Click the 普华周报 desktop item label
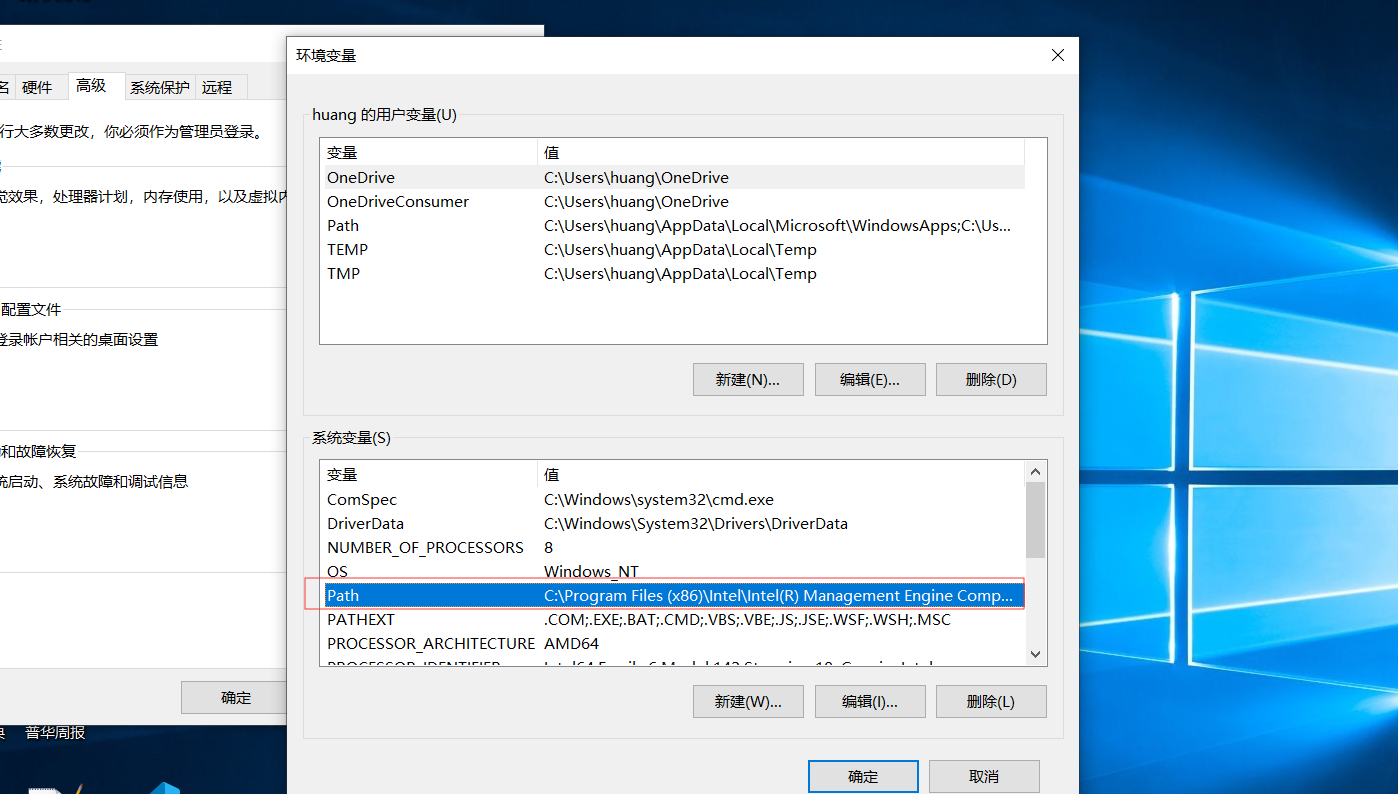The height and width of the screenshot is (794, 1398). (x=55, y=733)
